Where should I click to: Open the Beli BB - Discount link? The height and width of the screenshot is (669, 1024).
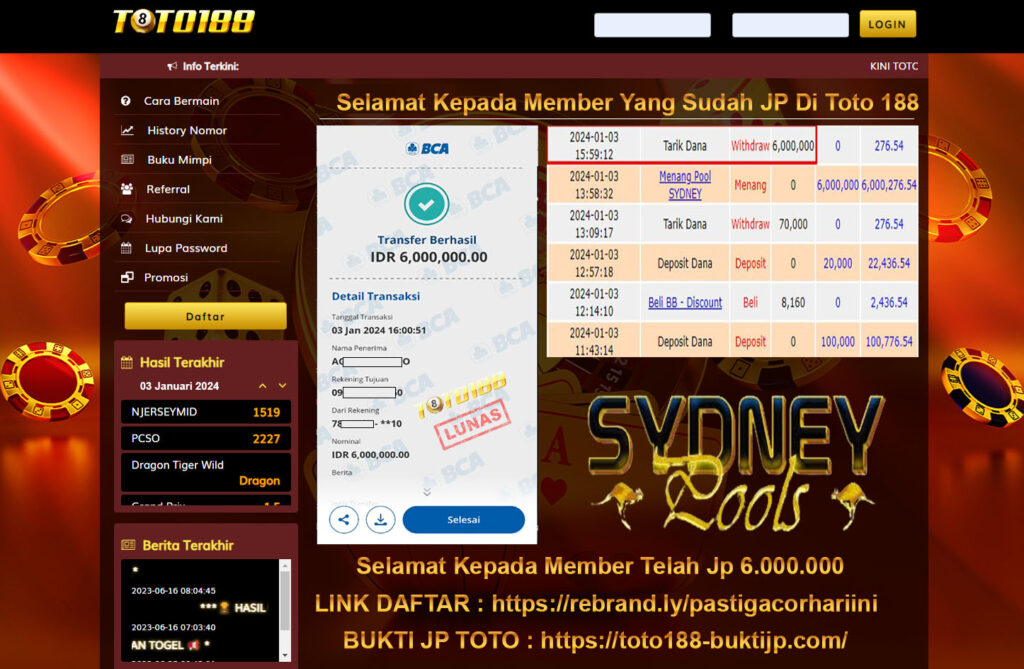pos(684,302)
